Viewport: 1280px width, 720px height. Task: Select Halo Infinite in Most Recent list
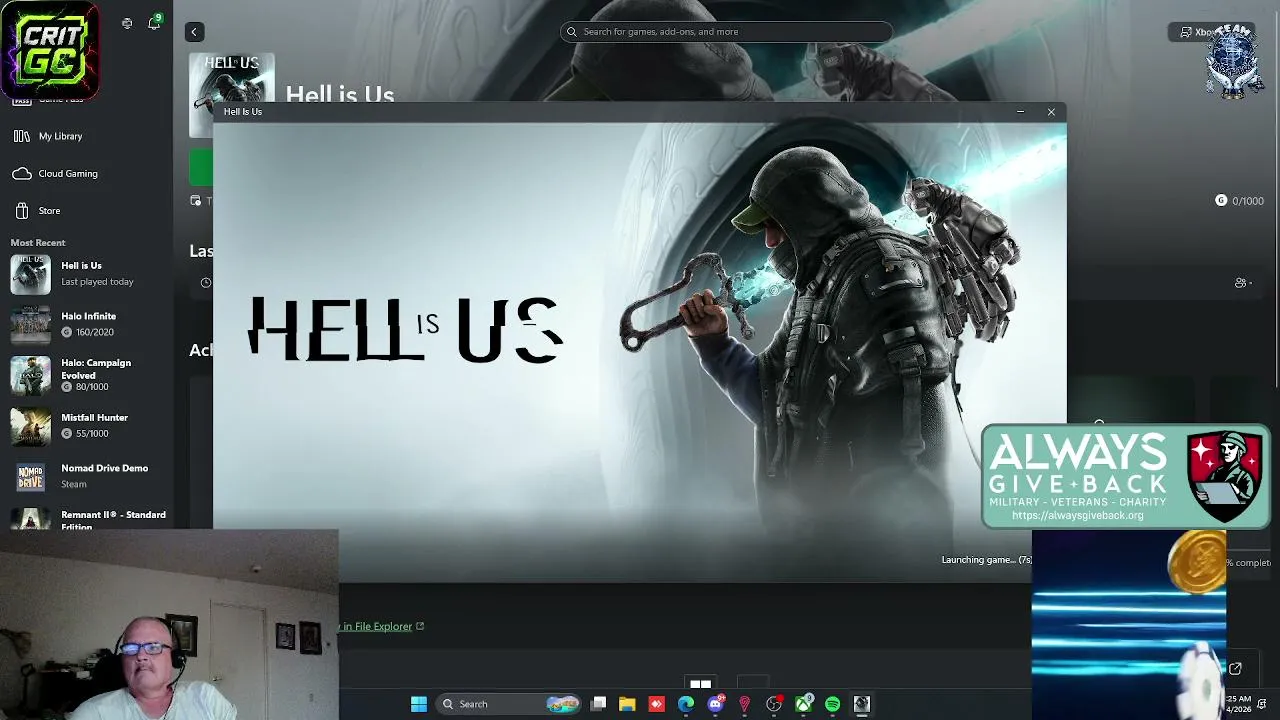pyautogui.click(x=87, y=324)
